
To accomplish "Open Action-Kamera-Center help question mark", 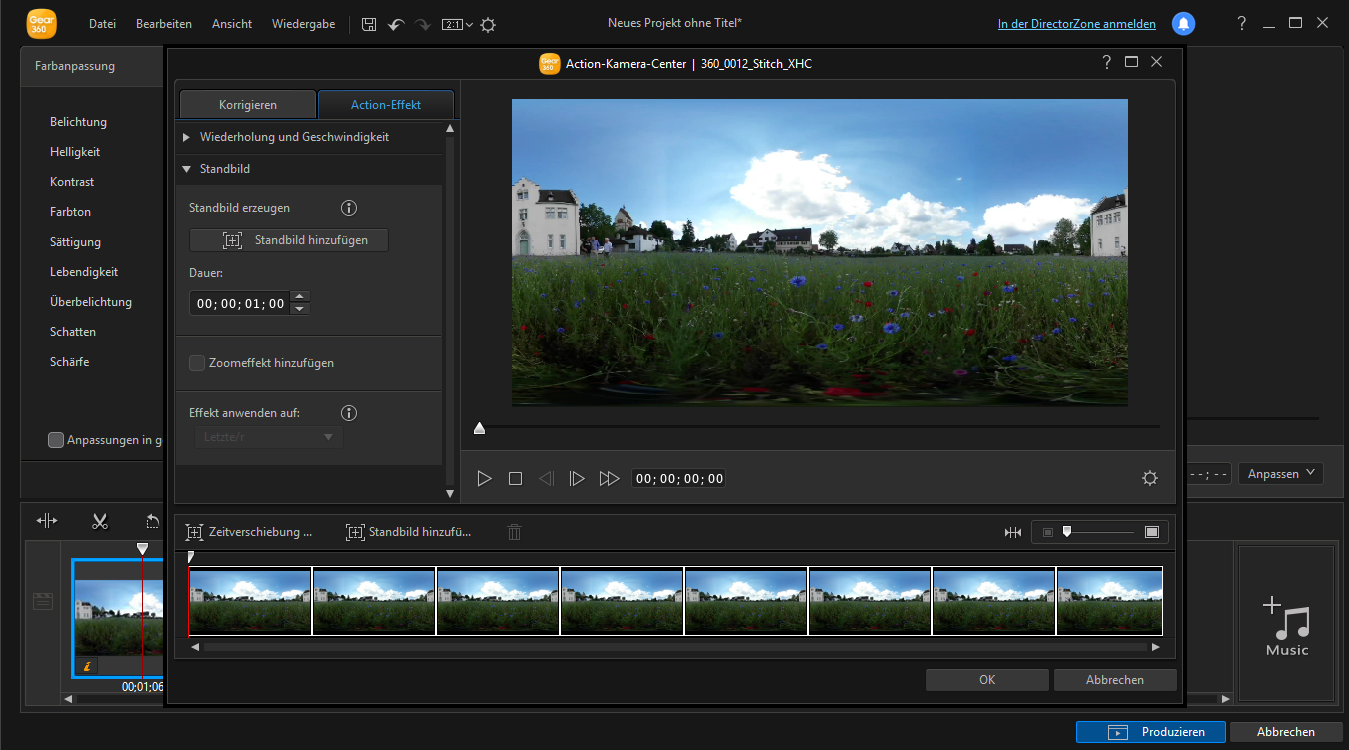I will click(x=1106, y=62).
